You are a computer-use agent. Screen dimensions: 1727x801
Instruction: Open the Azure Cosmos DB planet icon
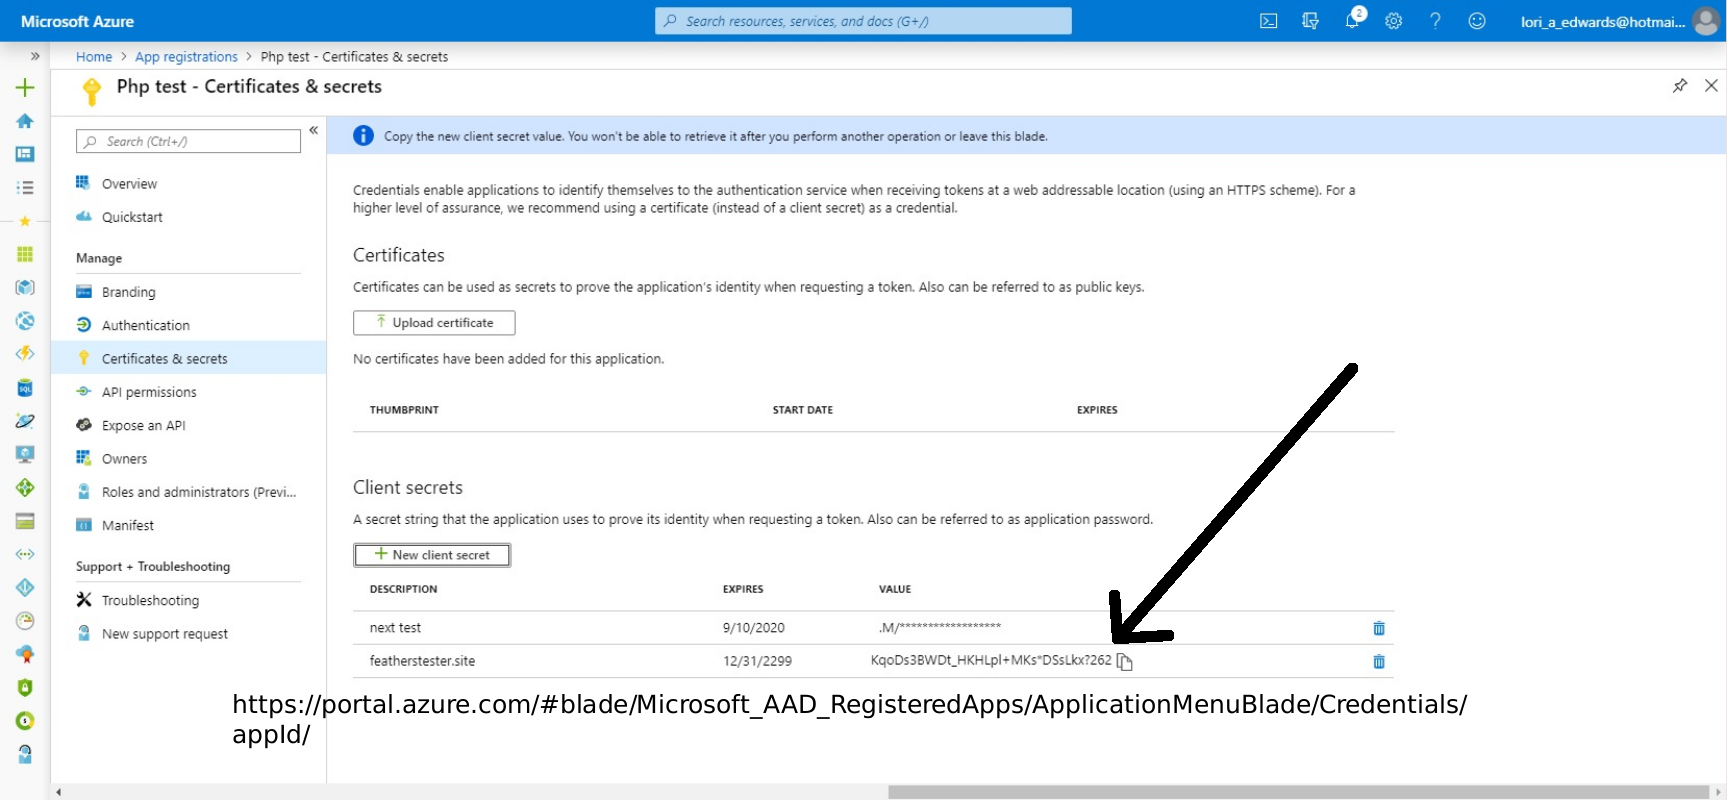(25, 421)
